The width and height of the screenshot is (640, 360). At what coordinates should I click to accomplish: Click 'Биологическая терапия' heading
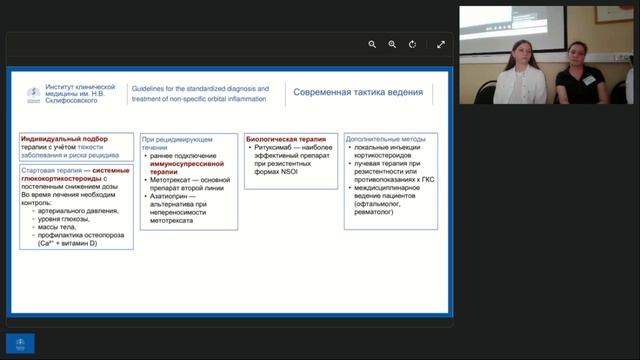[286, 139]
